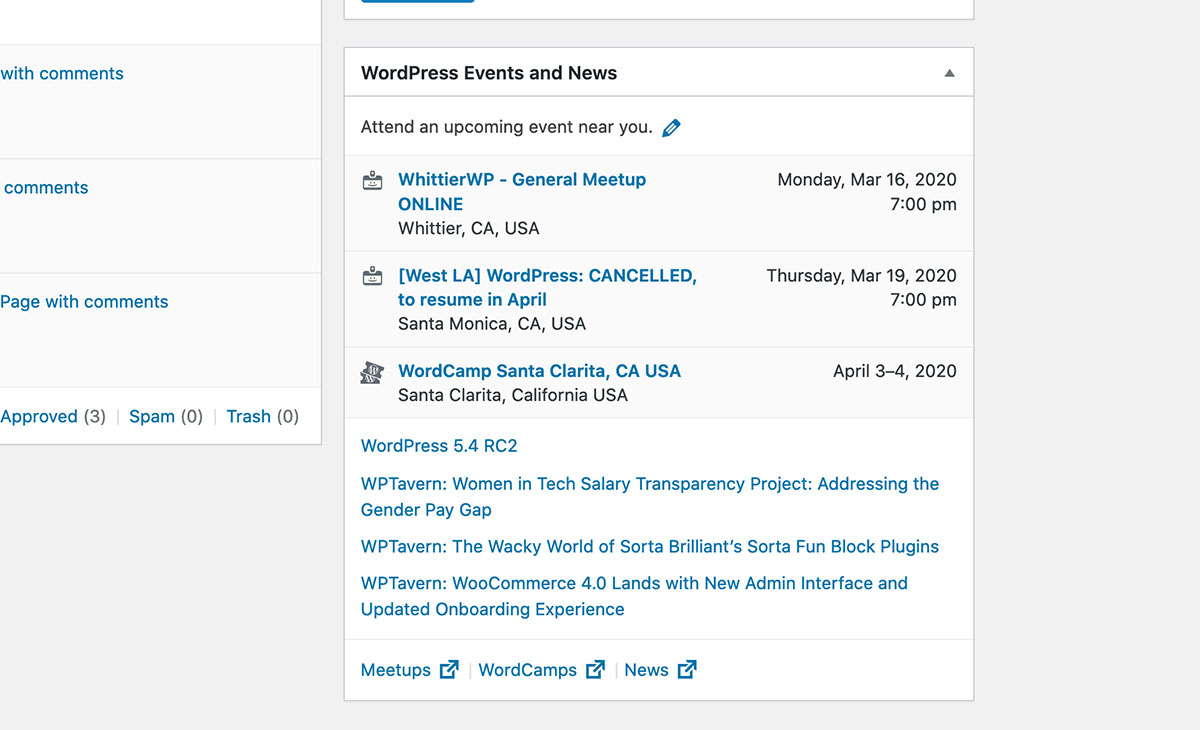
Task: Click the meetup icon beside WhittierWP event
Action: click(x=372, y=181)
